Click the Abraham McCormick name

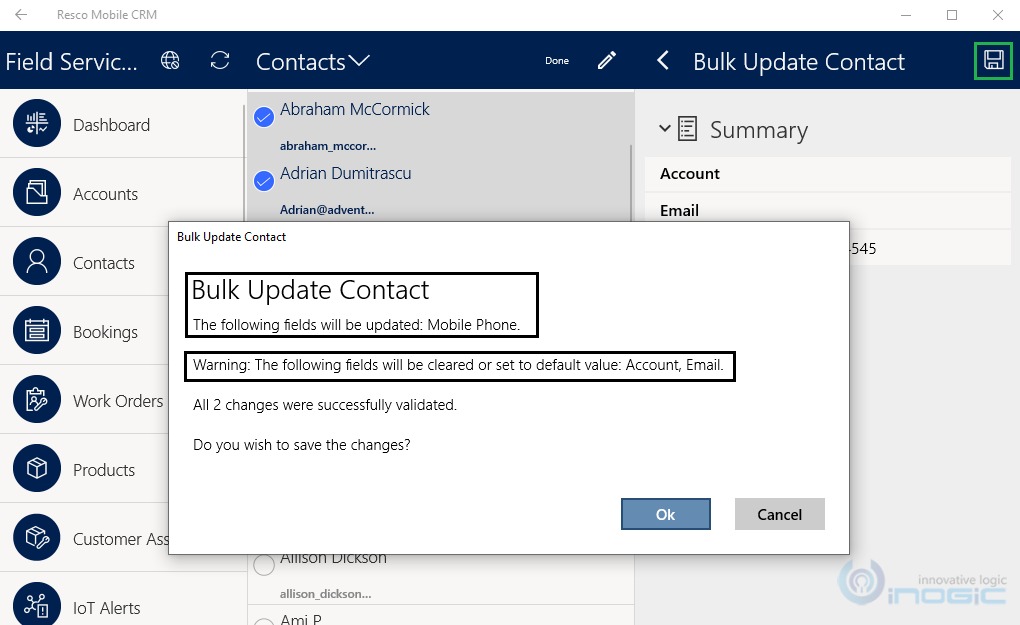355,109
